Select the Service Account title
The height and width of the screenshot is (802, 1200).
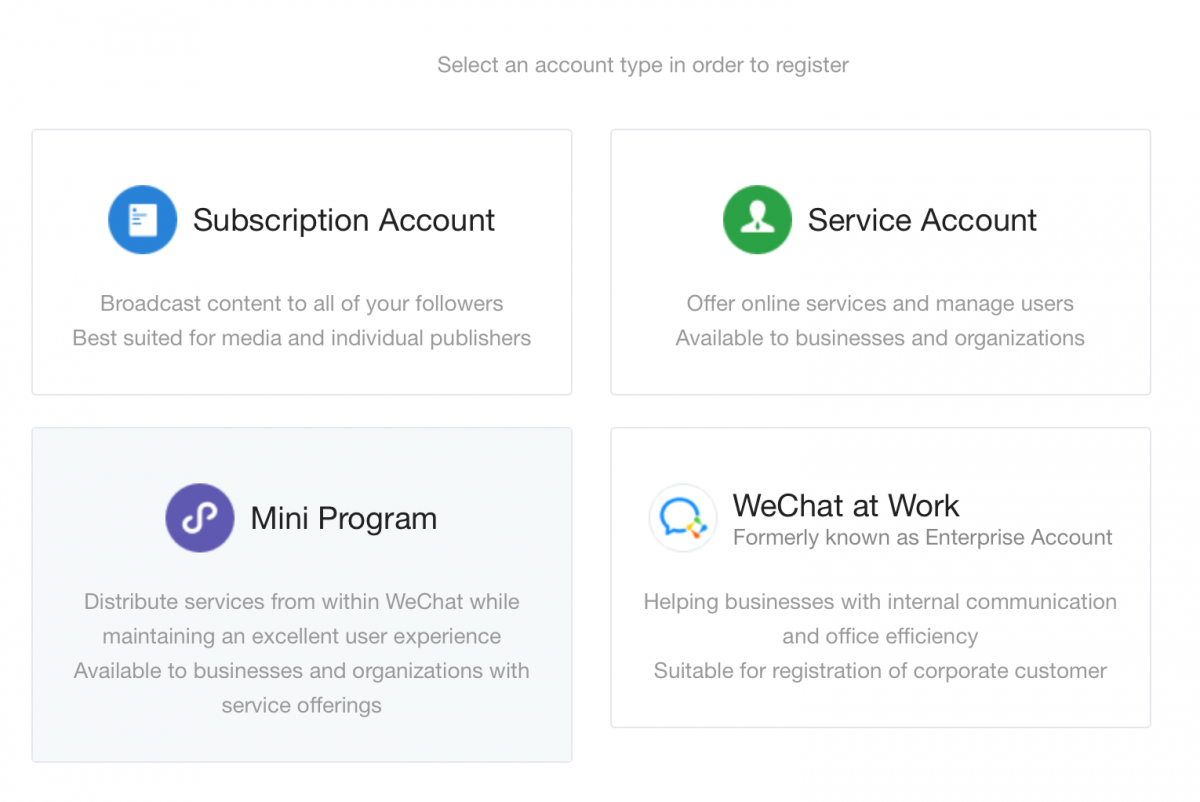pyautogui.click(x=922, y=220)
